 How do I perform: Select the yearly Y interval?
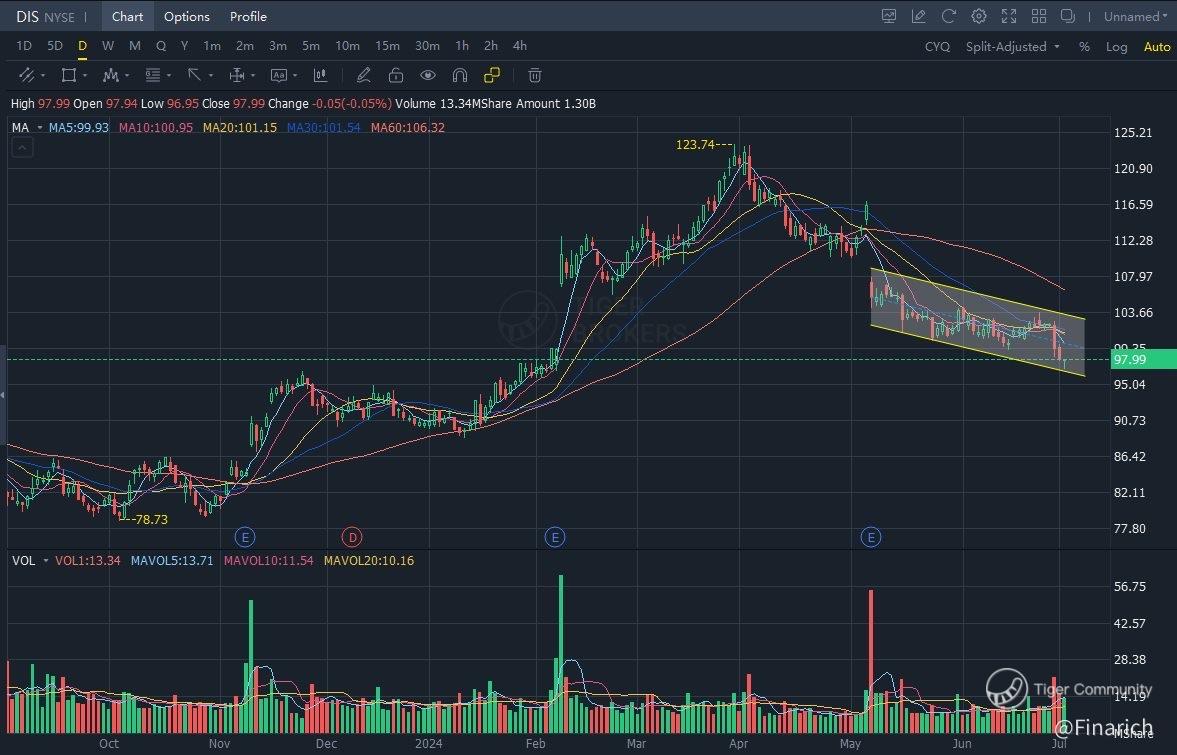pyautogui.click(x=184, y=46)
